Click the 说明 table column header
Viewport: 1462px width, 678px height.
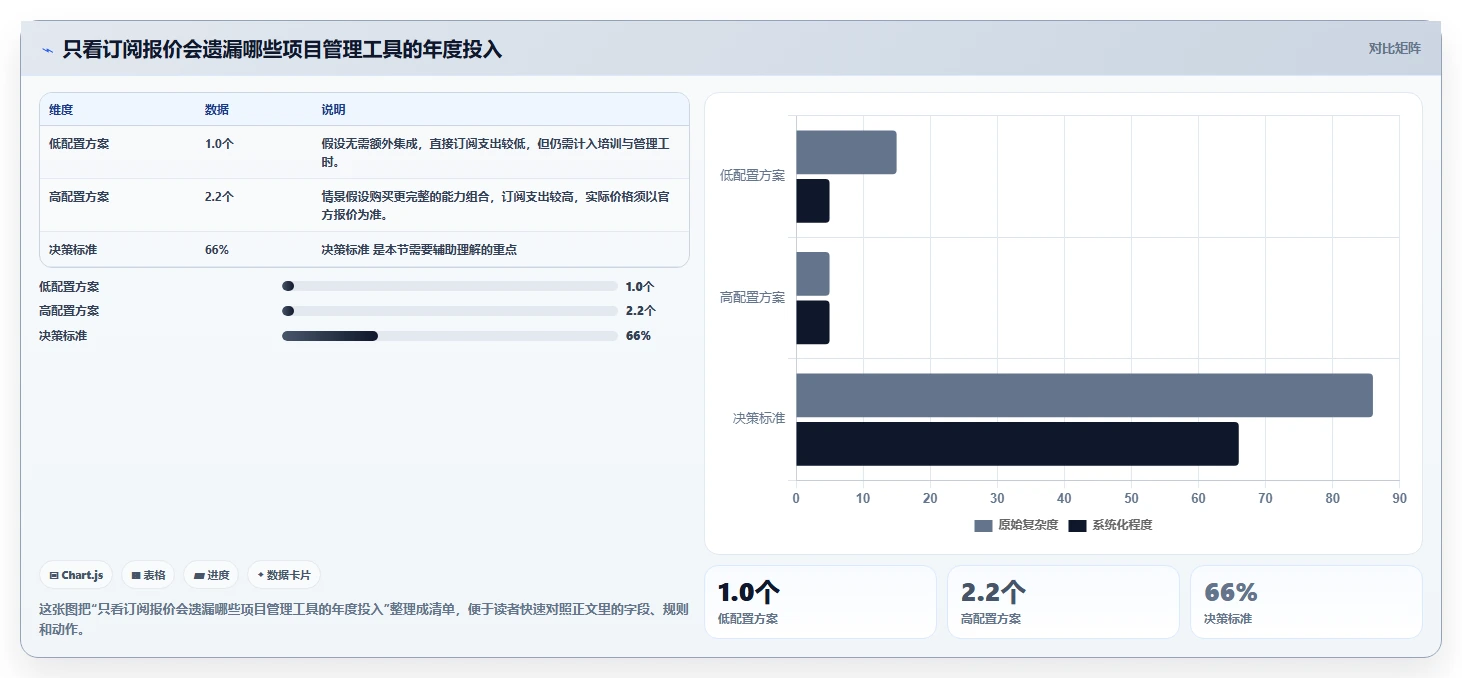333,110
